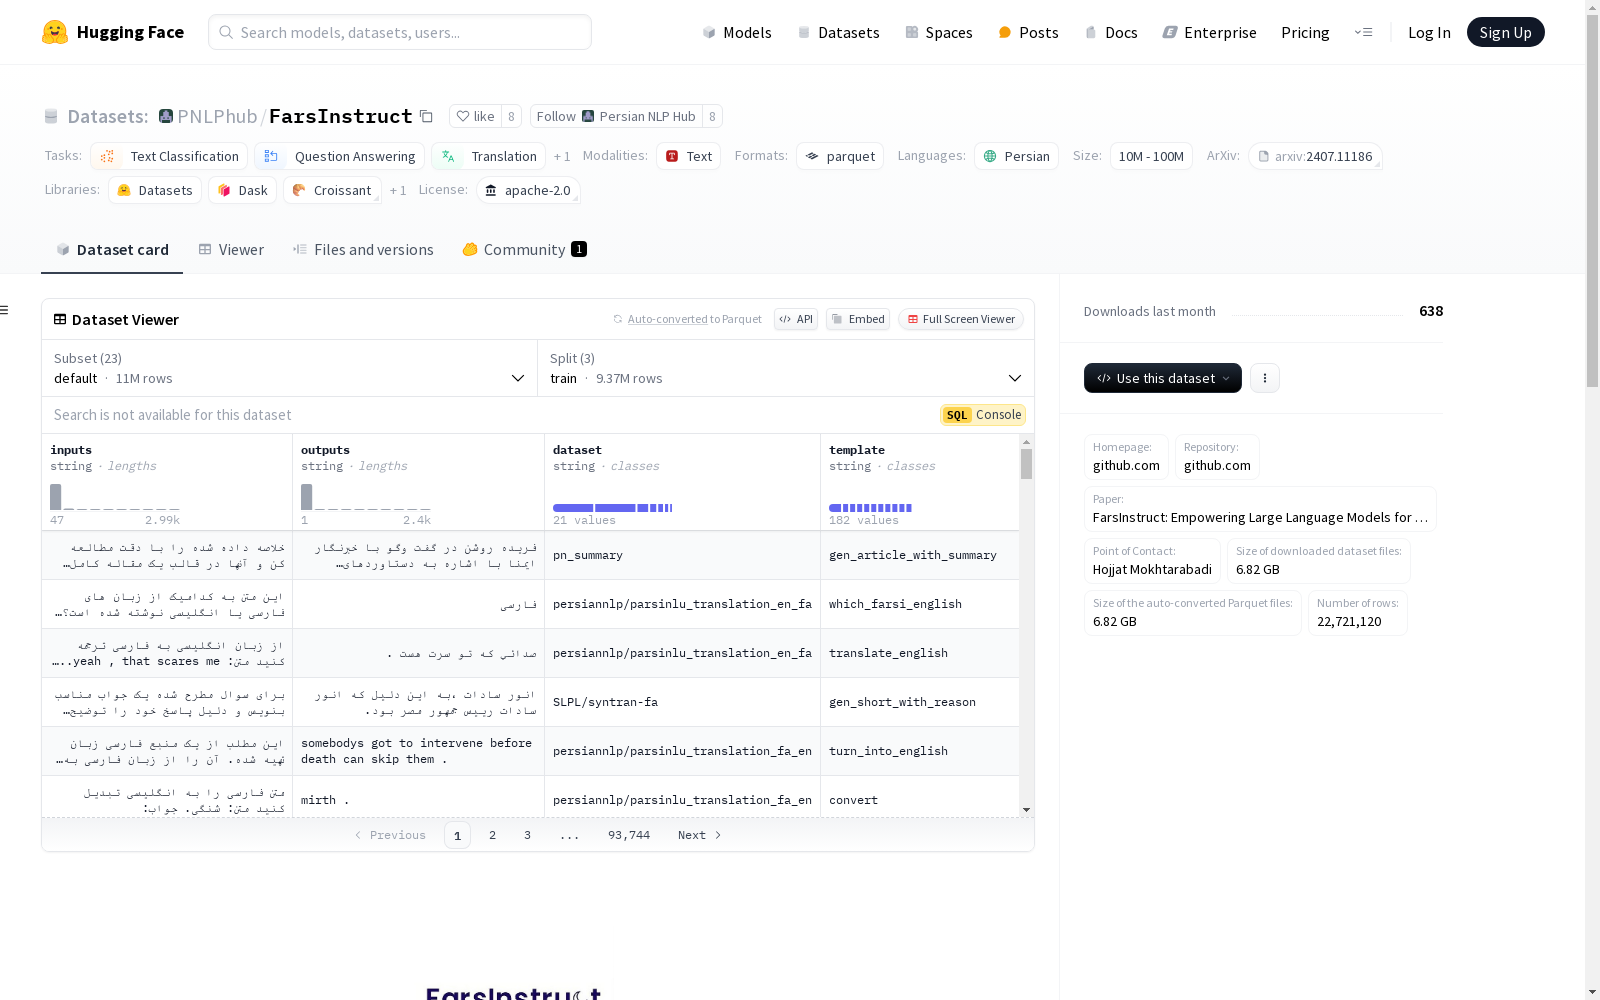Click the Croissant library tag

(332, 190)
